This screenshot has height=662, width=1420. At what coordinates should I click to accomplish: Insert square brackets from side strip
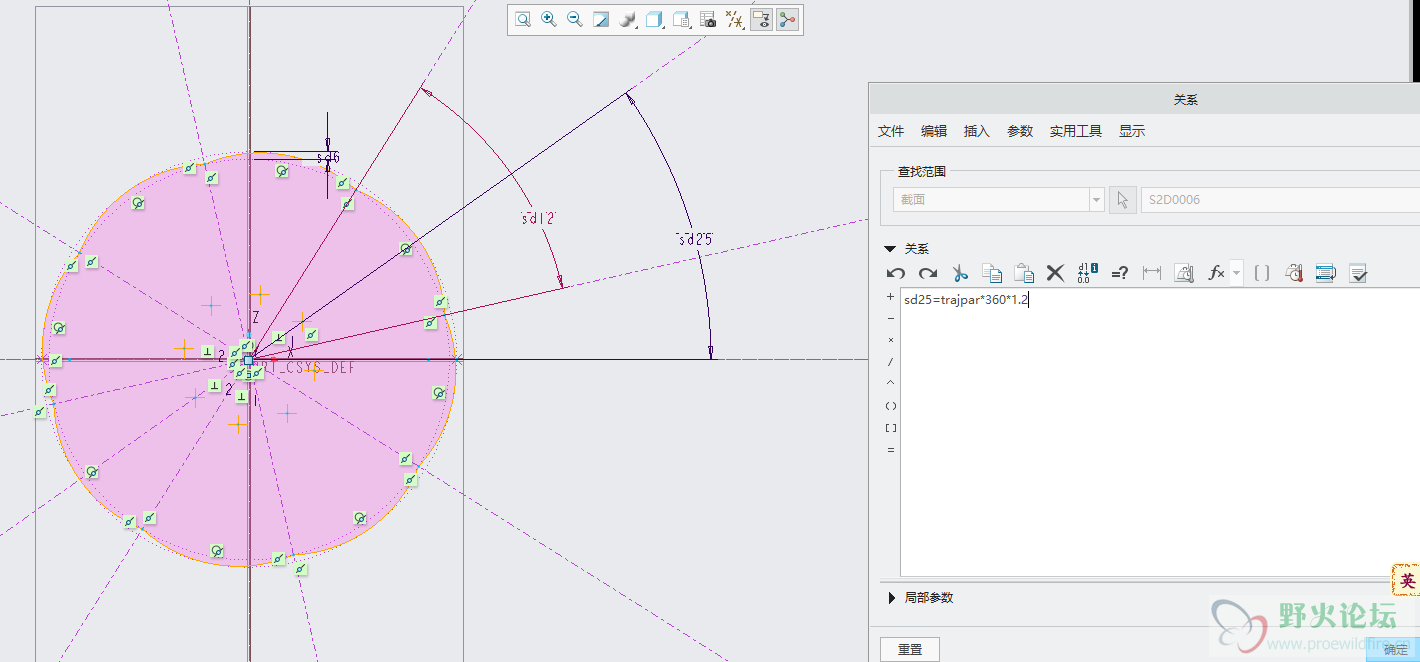coord(891,428)
